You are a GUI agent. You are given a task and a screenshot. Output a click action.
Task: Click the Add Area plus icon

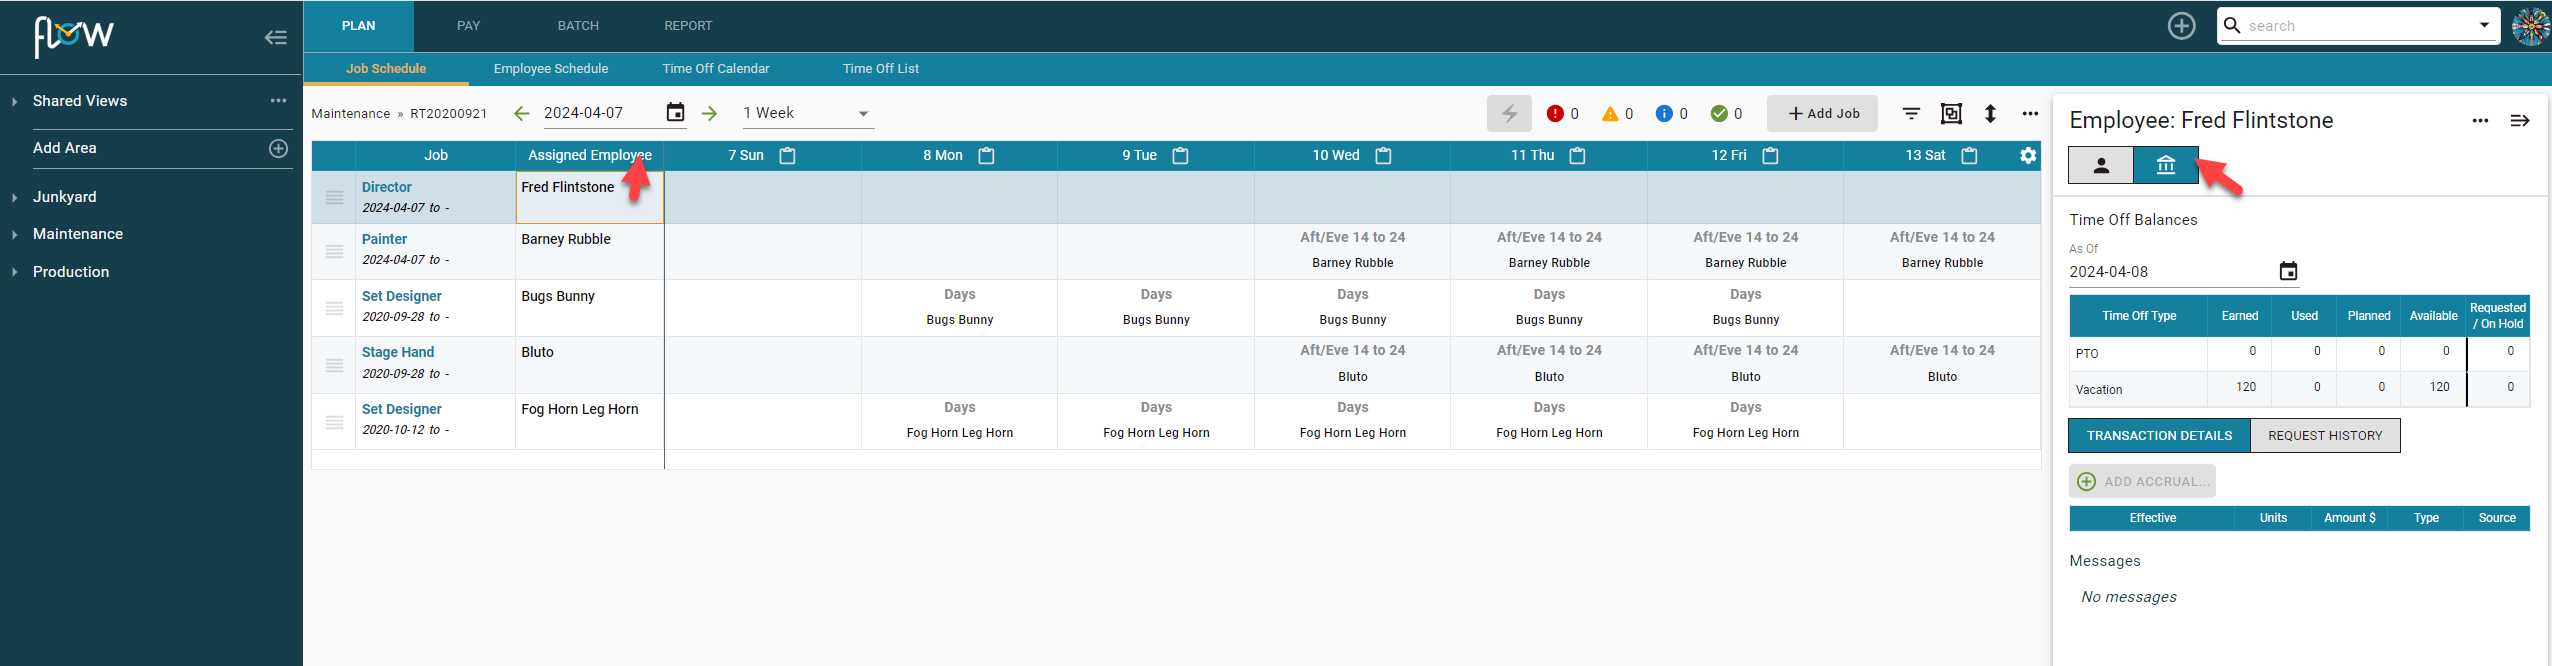pos(279,148)
